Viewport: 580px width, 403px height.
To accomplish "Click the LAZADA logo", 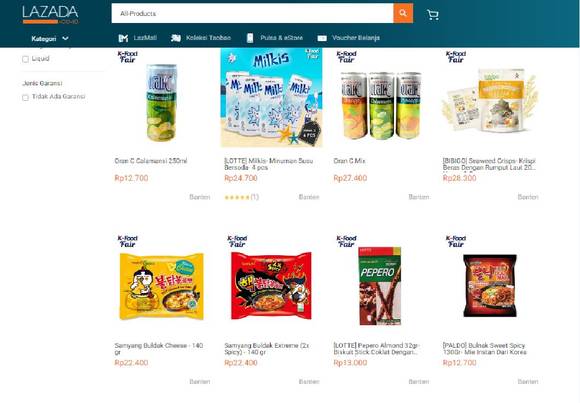I will click(x=50, y=14).
